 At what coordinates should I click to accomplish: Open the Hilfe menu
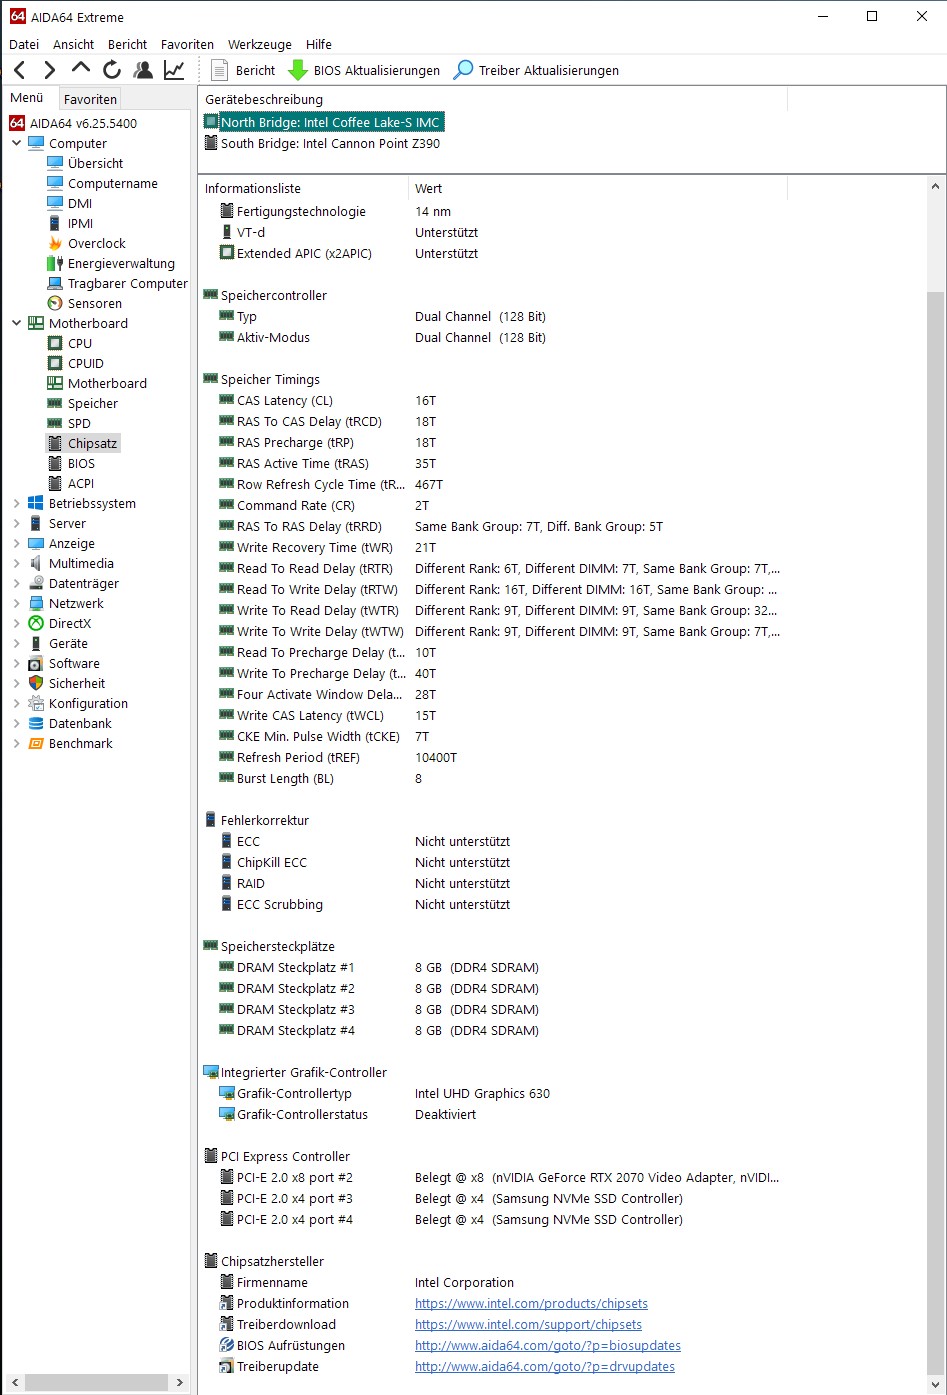click(319, 44)
